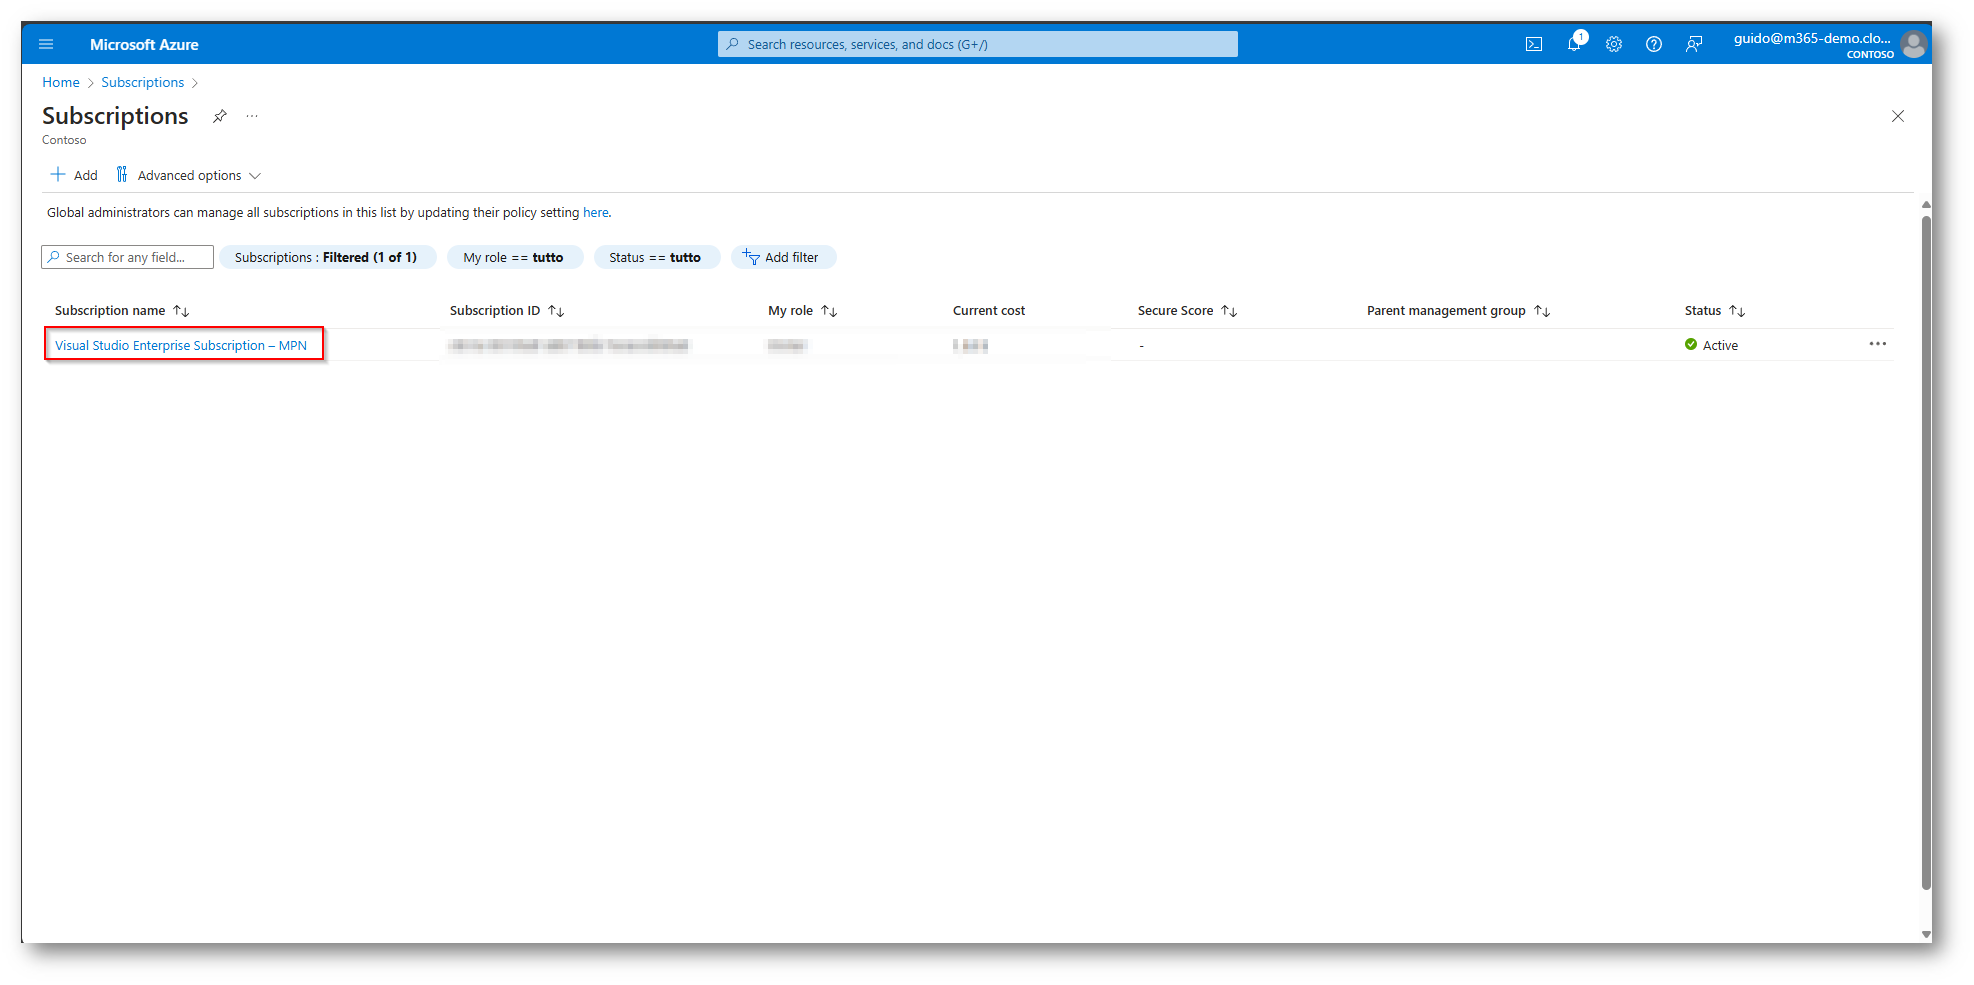Screen dimensions: 1974x985
Task: Open policy setting 'here' link
Action: click(x=596, y=213)
